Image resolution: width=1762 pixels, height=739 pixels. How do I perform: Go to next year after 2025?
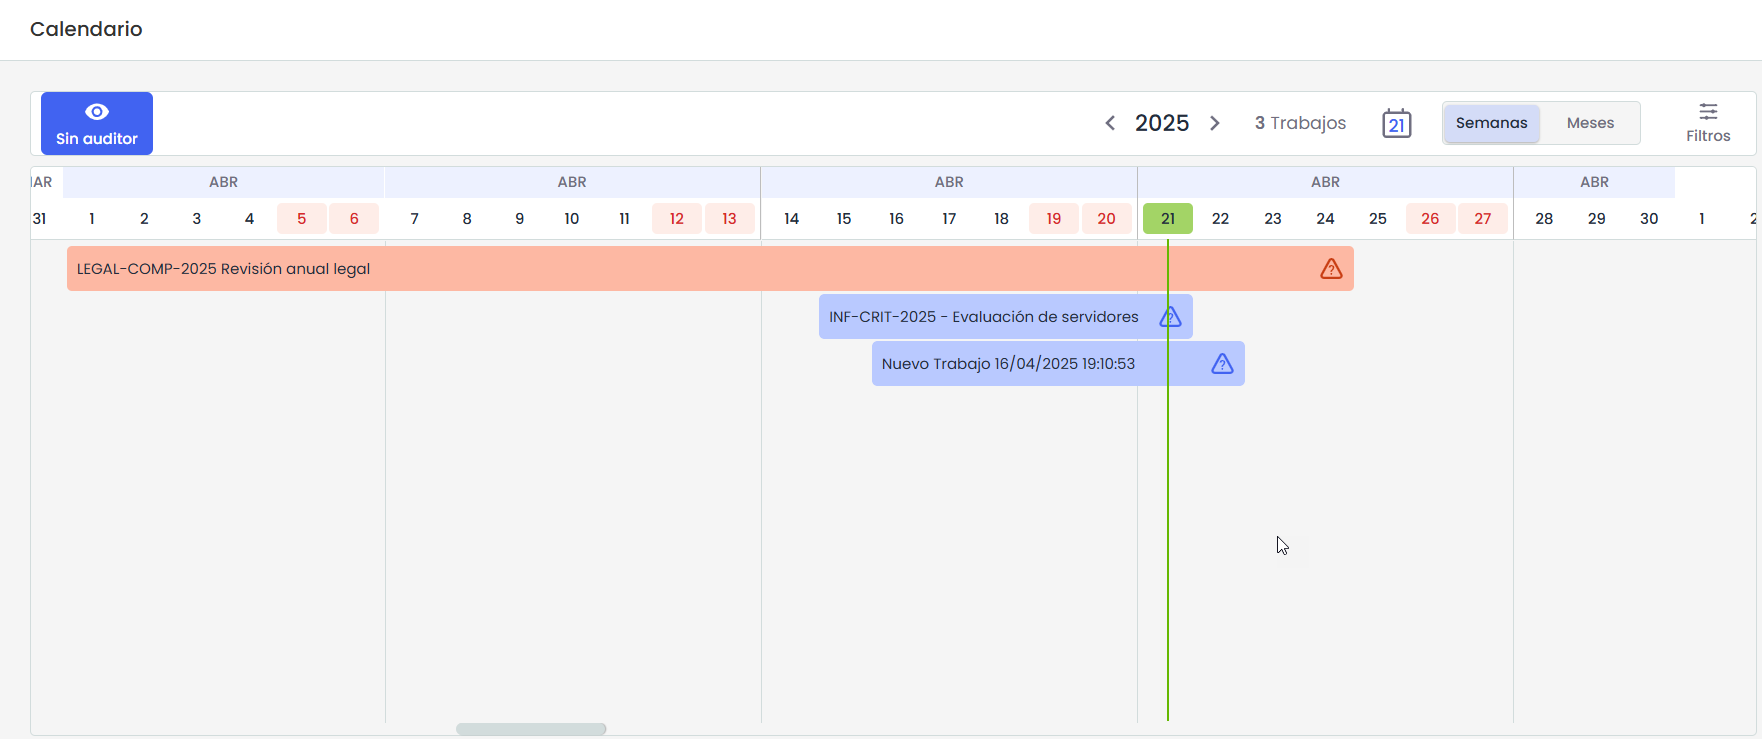coord(1215,123)
